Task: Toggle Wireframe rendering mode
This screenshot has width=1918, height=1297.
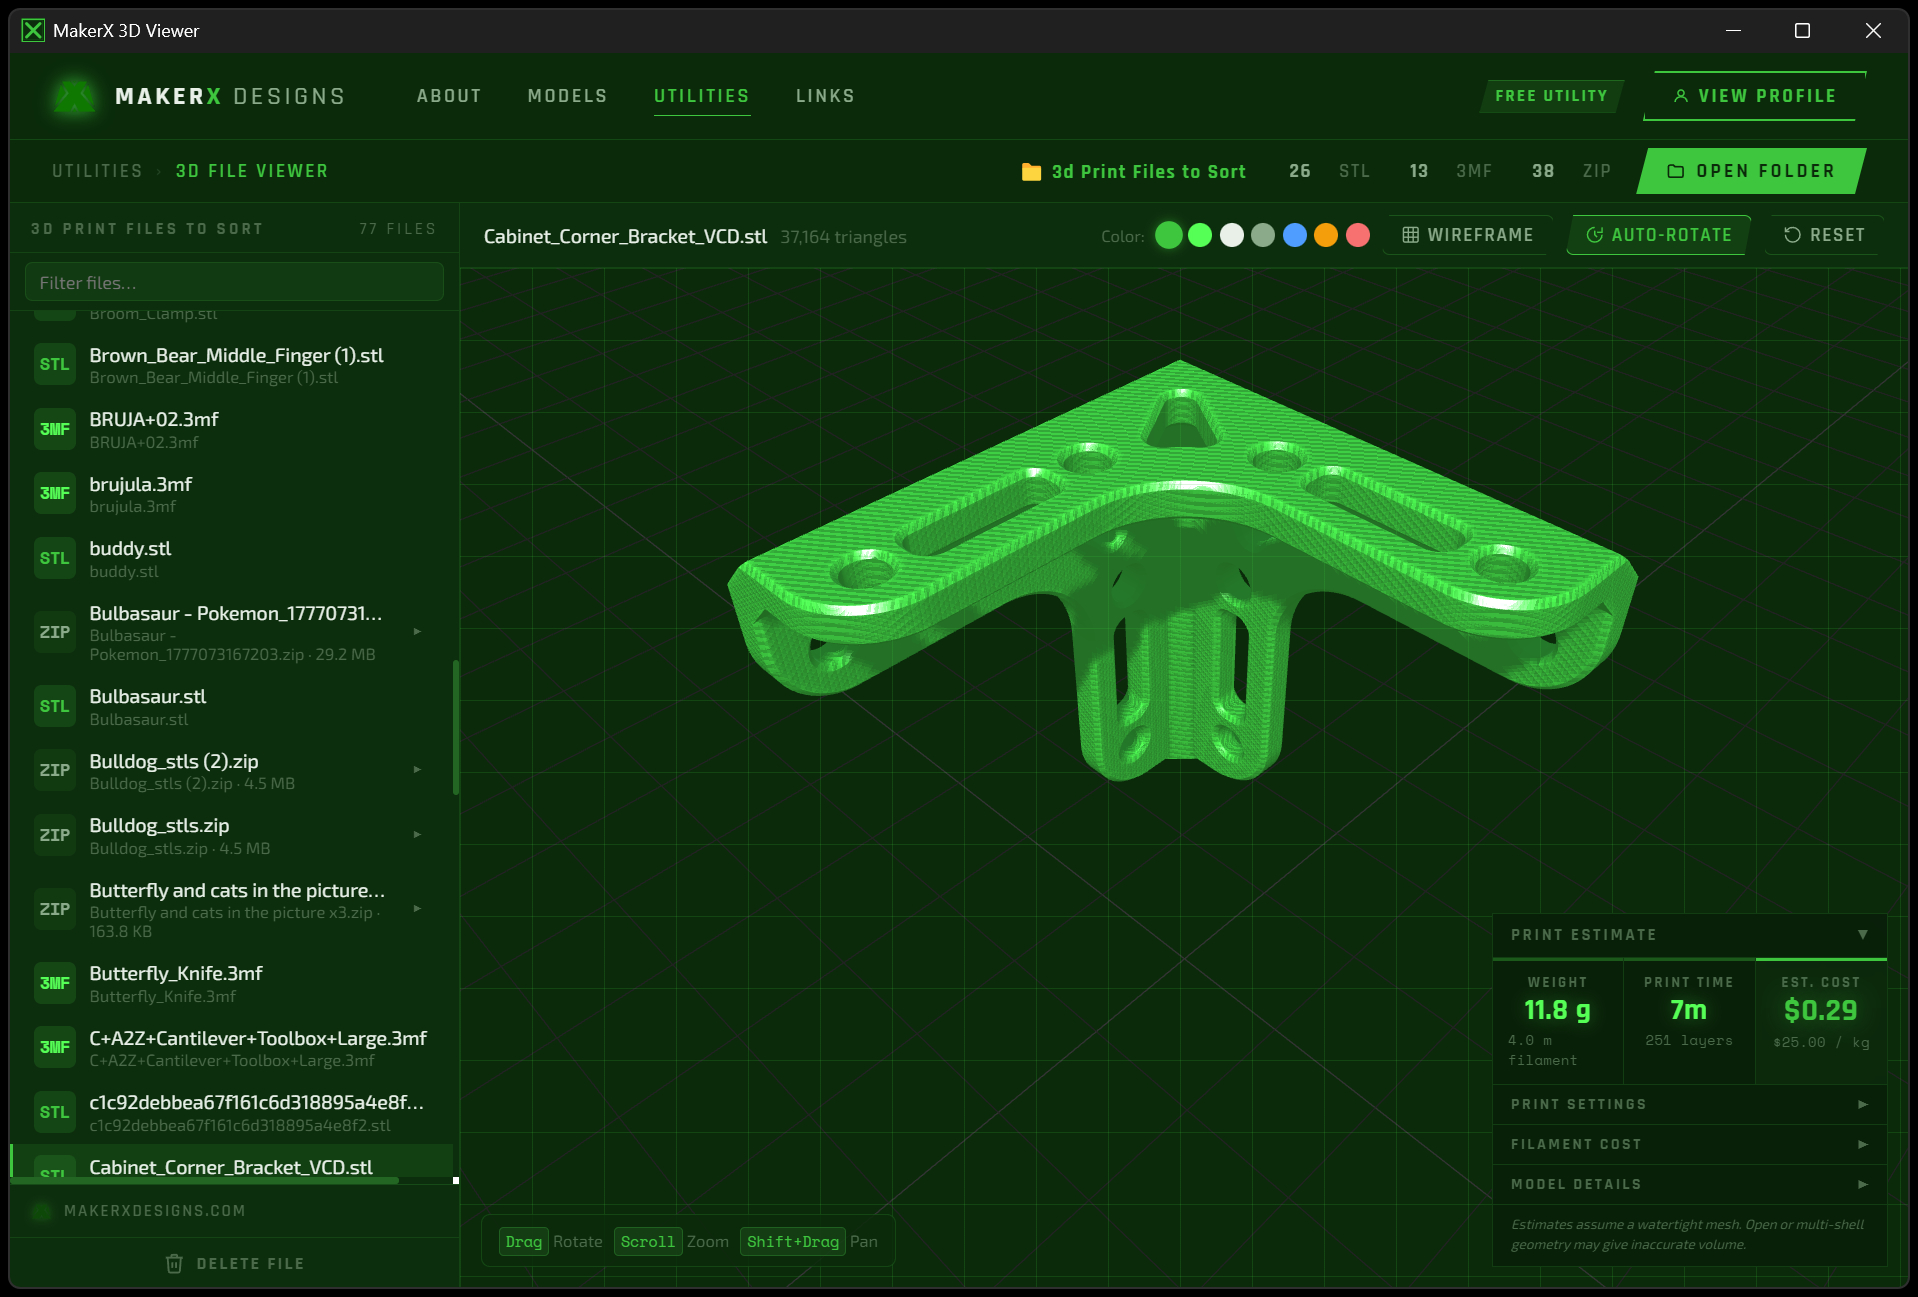Action: [1468, 235]
